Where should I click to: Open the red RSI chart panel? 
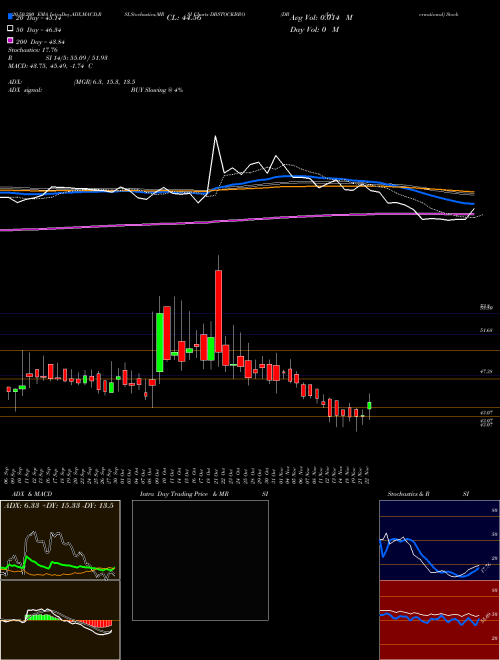tap(439, 620)
